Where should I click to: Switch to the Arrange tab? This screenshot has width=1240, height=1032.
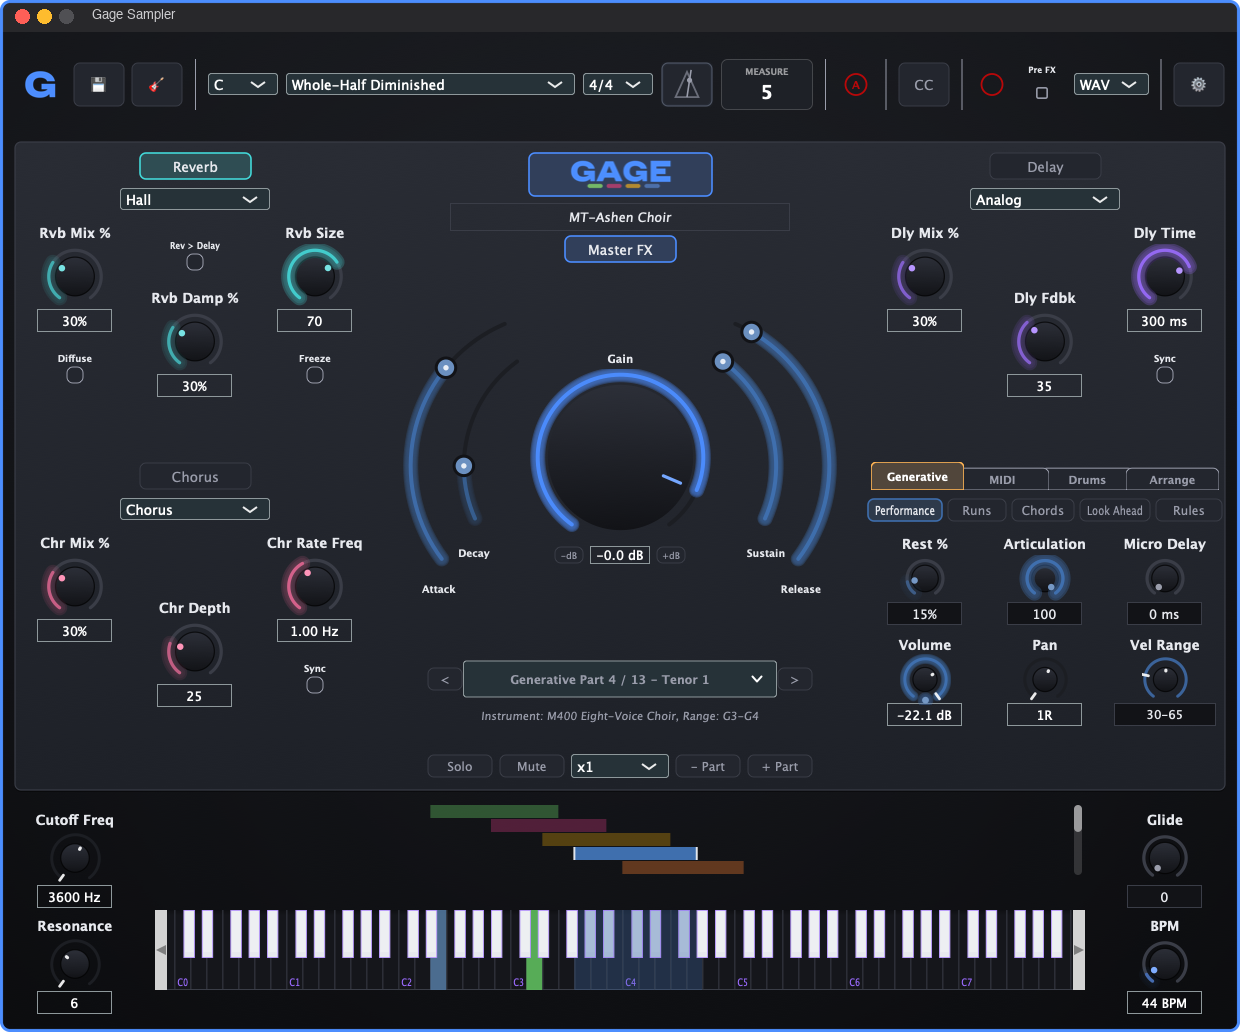click(x=1172, y=480)
